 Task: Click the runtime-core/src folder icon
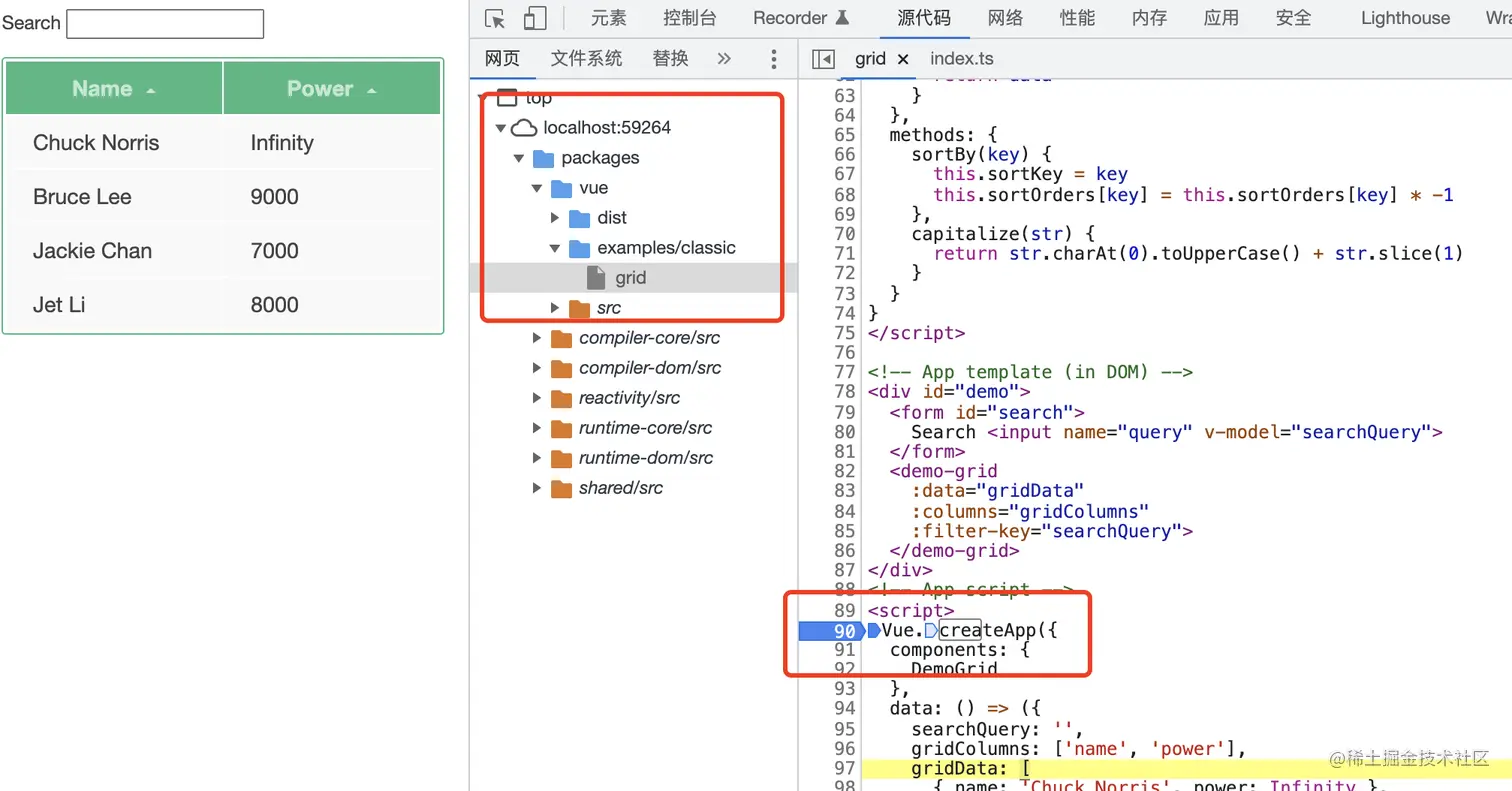click(561, 428)
